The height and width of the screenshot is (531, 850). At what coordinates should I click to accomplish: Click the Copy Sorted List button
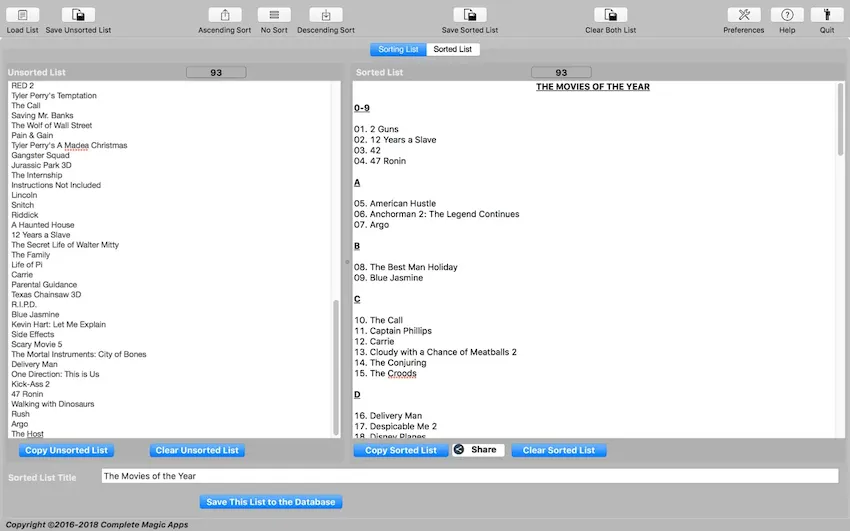pyautogui.click(x=401, y=450)
